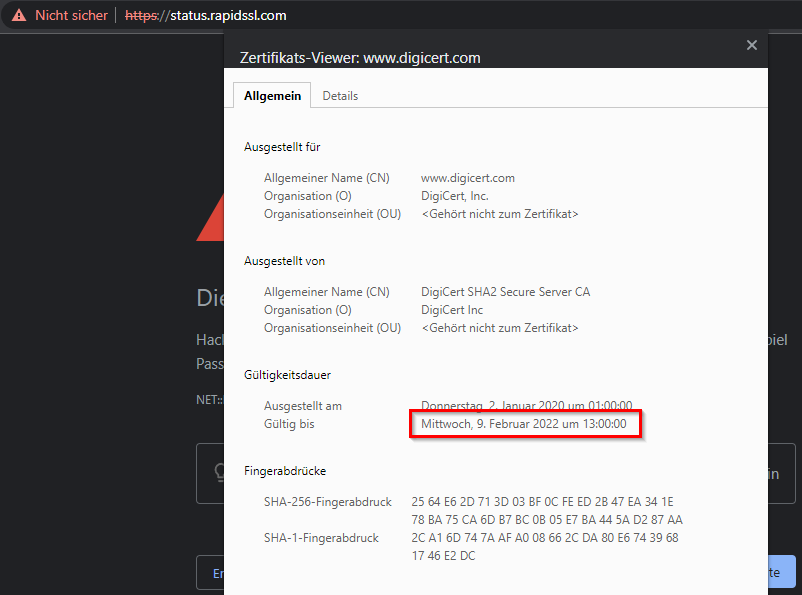Select the Allgemein tab
The height and width of the screenshot is (595, 802).
(272, 96)
